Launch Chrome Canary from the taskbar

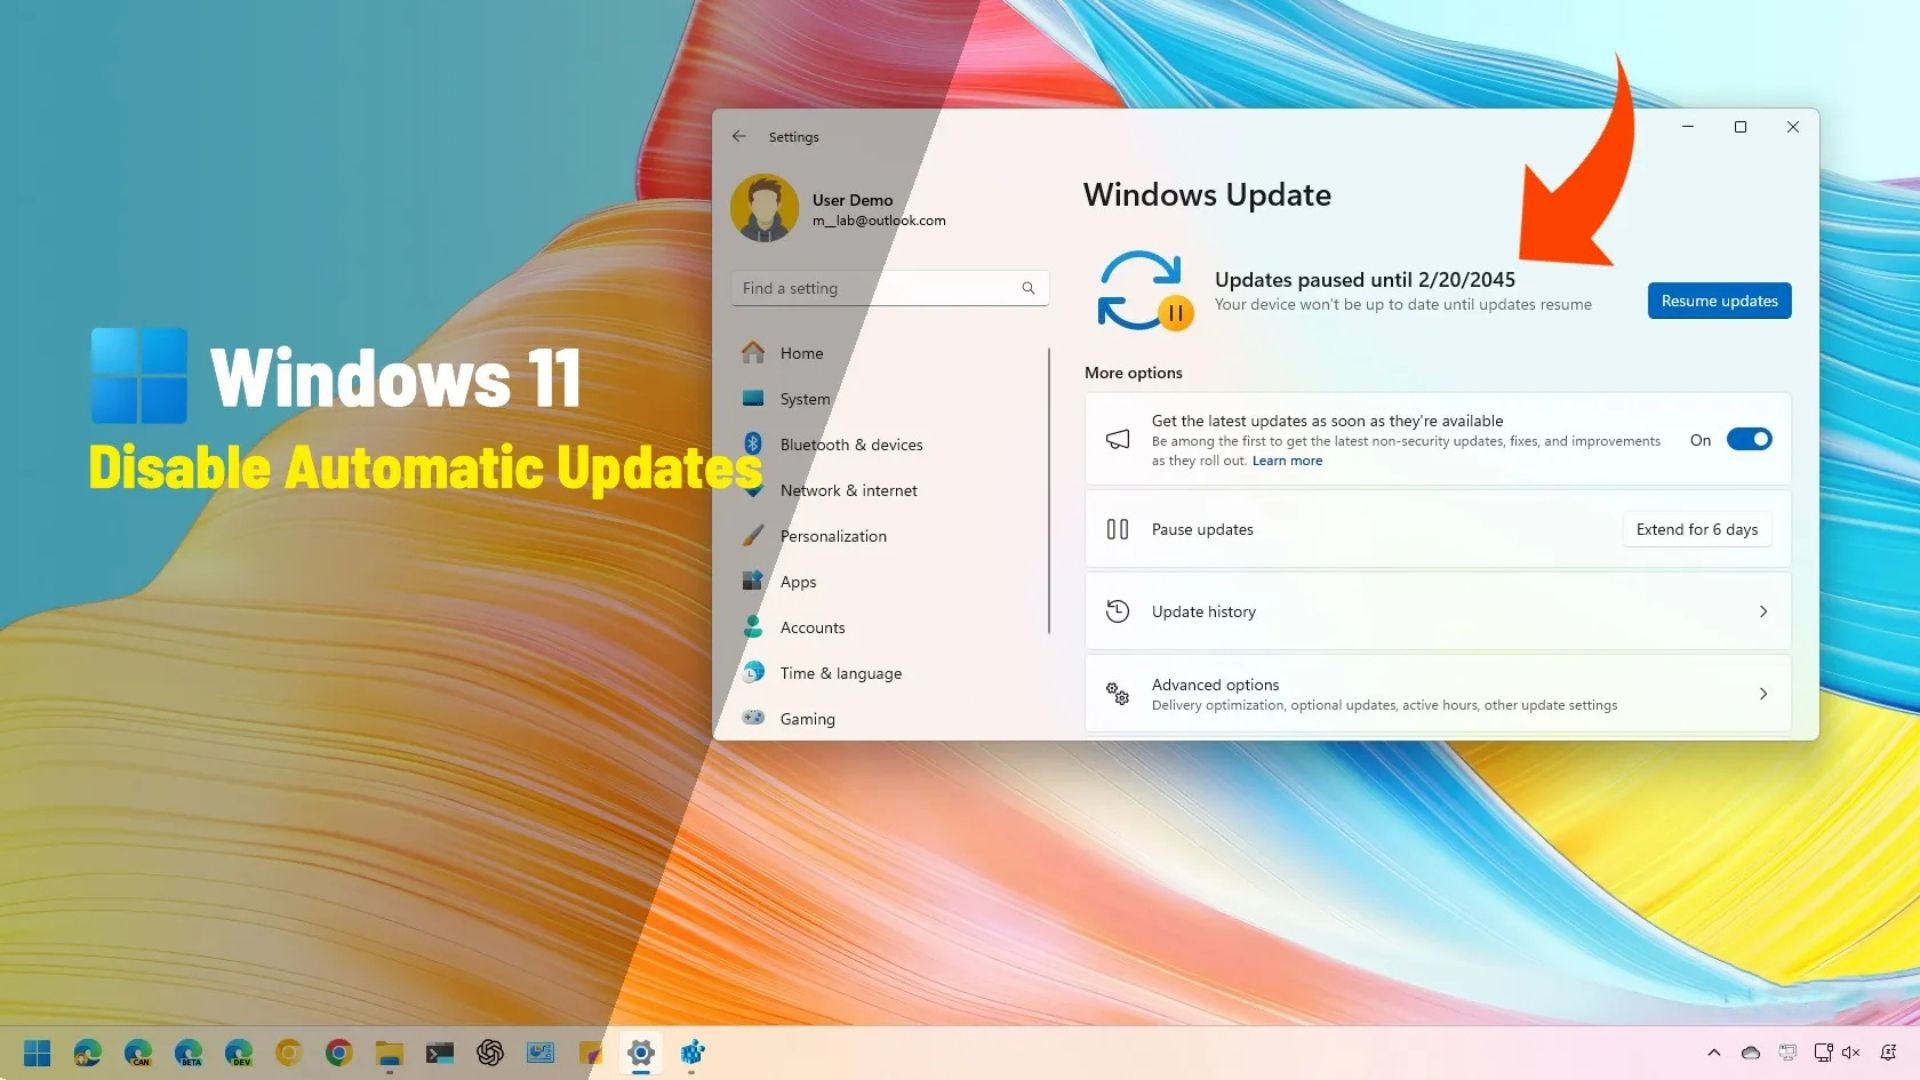pos(289,1053)
